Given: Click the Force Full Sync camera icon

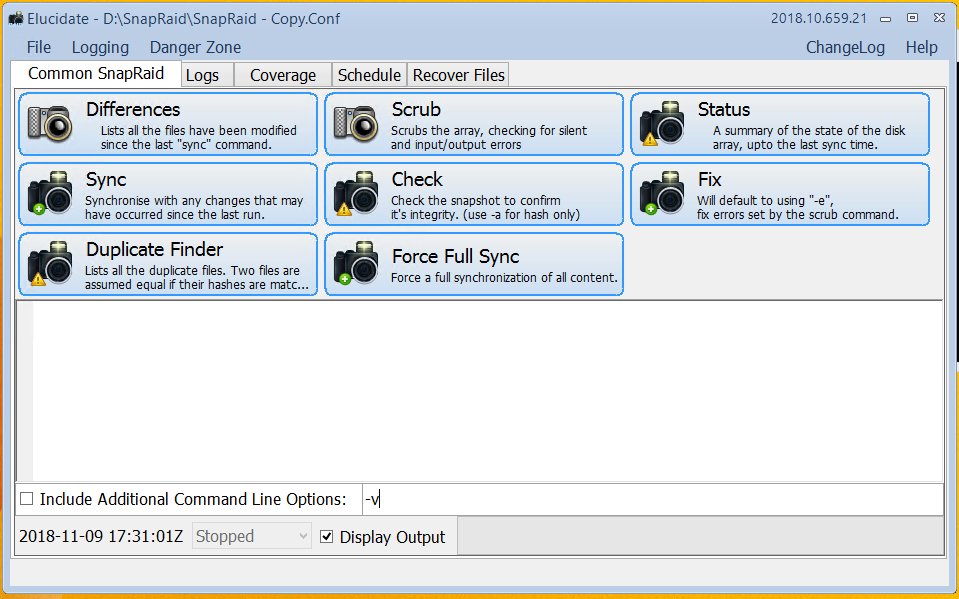Looking at the screenshot, I should (356, 264).
